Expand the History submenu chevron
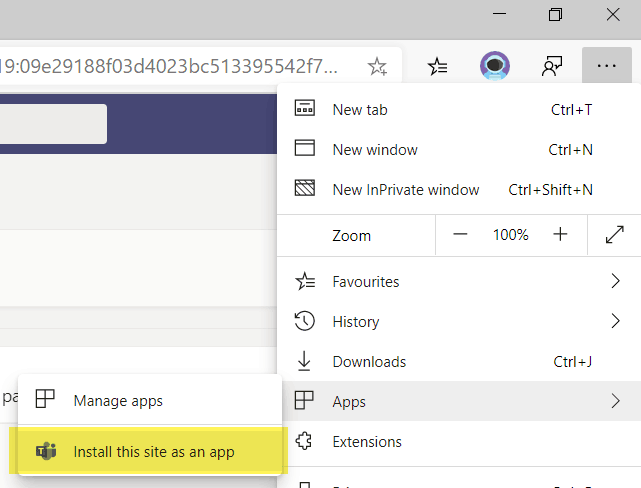The image size is (641, 488). point(615,322)
